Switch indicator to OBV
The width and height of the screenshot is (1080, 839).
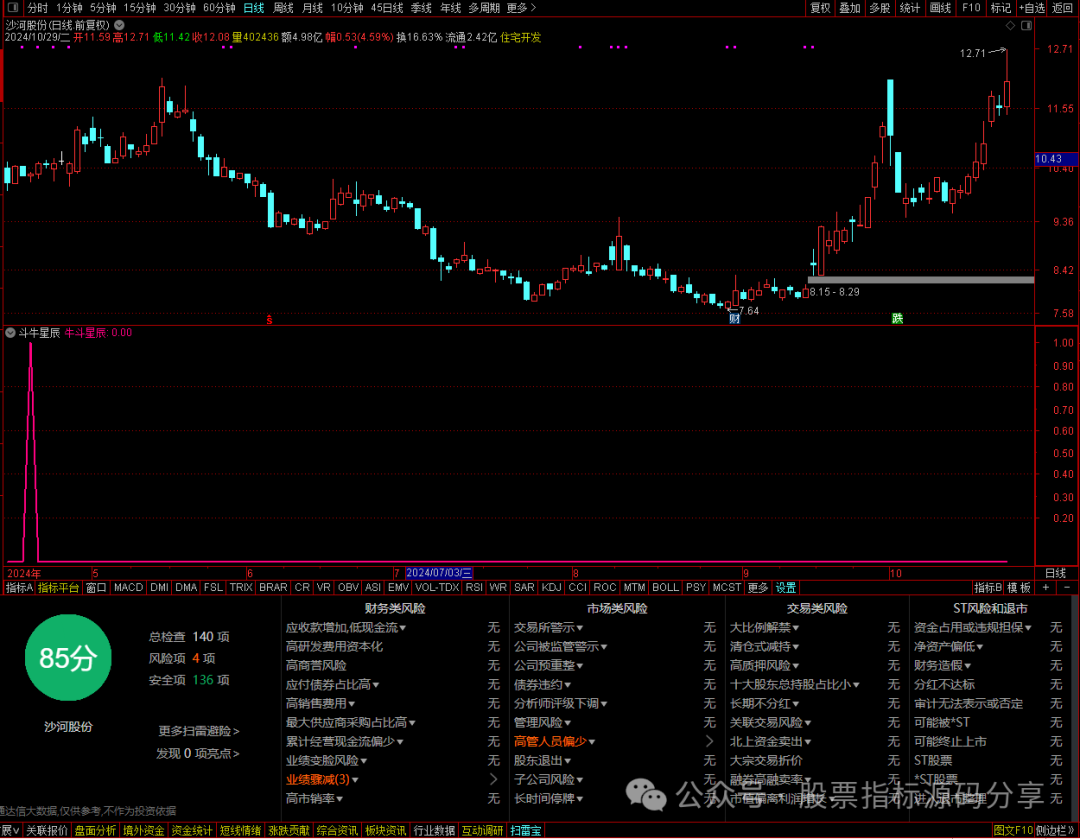click(x=348, y=588)
